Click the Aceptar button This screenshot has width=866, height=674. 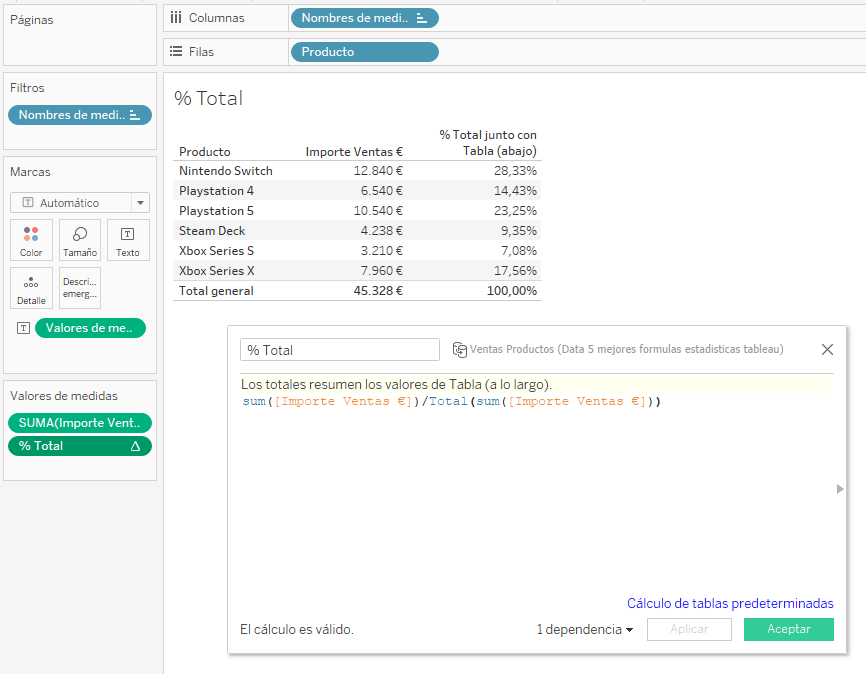pyautogui.click(x=789, y=629)
